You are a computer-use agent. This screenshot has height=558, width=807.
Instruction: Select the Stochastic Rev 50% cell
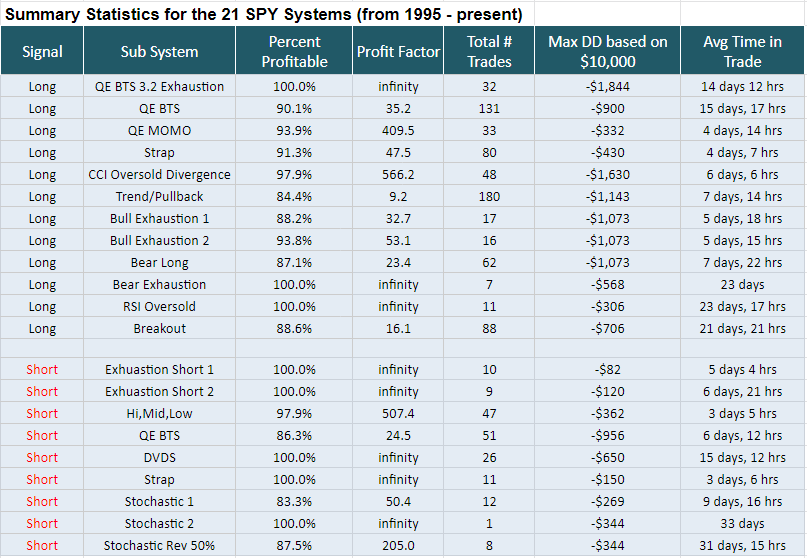pos(159,545)
